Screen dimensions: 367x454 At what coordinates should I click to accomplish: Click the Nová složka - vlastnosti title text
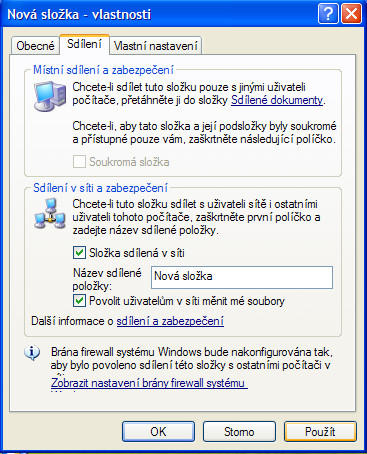coord(79,14)
